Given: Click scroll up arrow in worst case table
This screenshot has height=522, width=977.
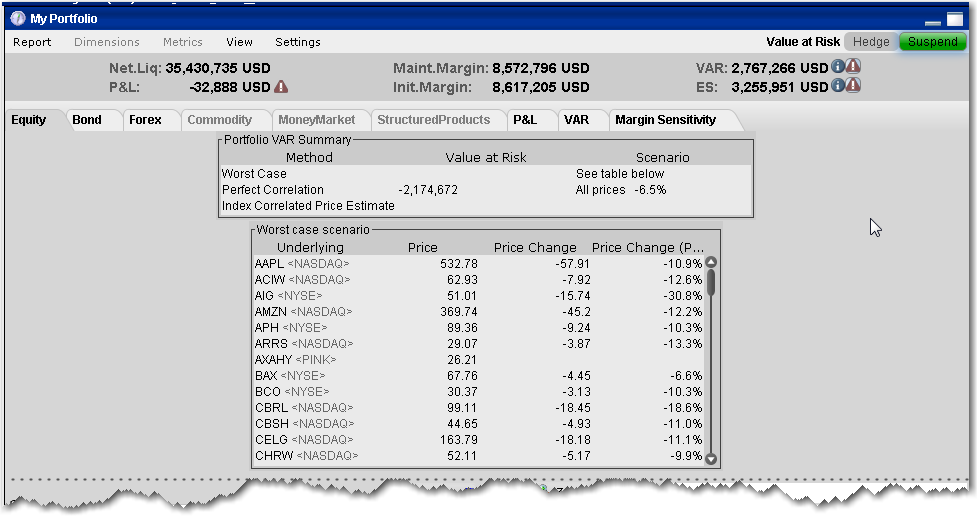Looking at the screenshot, I should coord(711,263).
